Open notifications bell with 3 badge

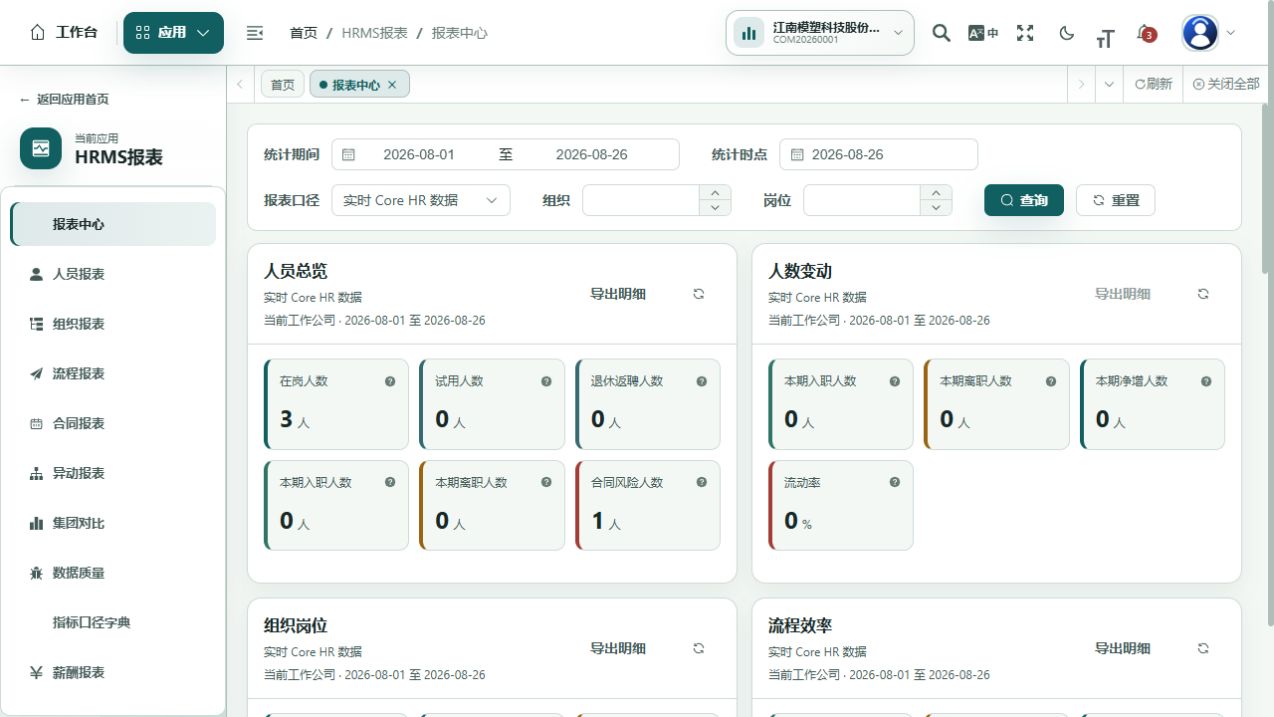pyautogui.click(x=1146, y=33)
